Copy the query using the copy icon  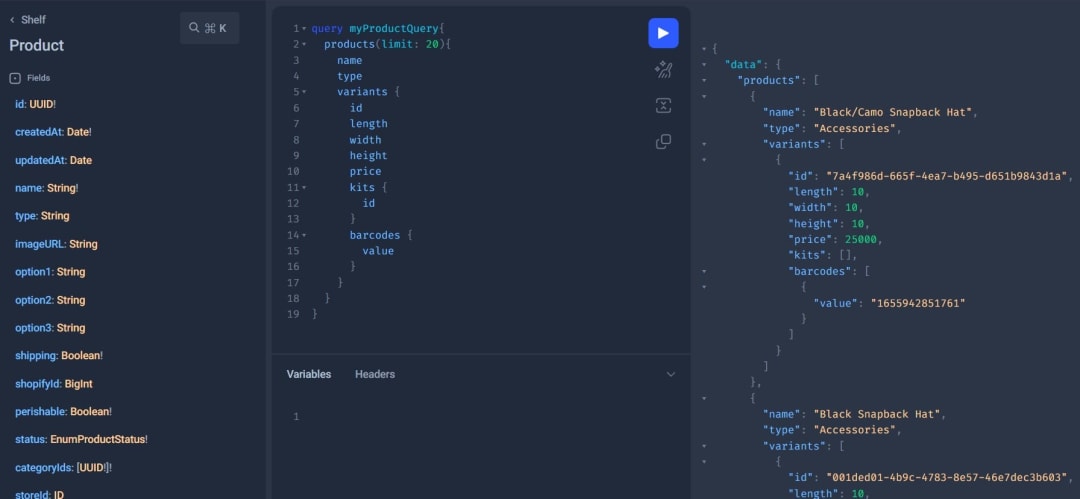[x=663, y=141]
